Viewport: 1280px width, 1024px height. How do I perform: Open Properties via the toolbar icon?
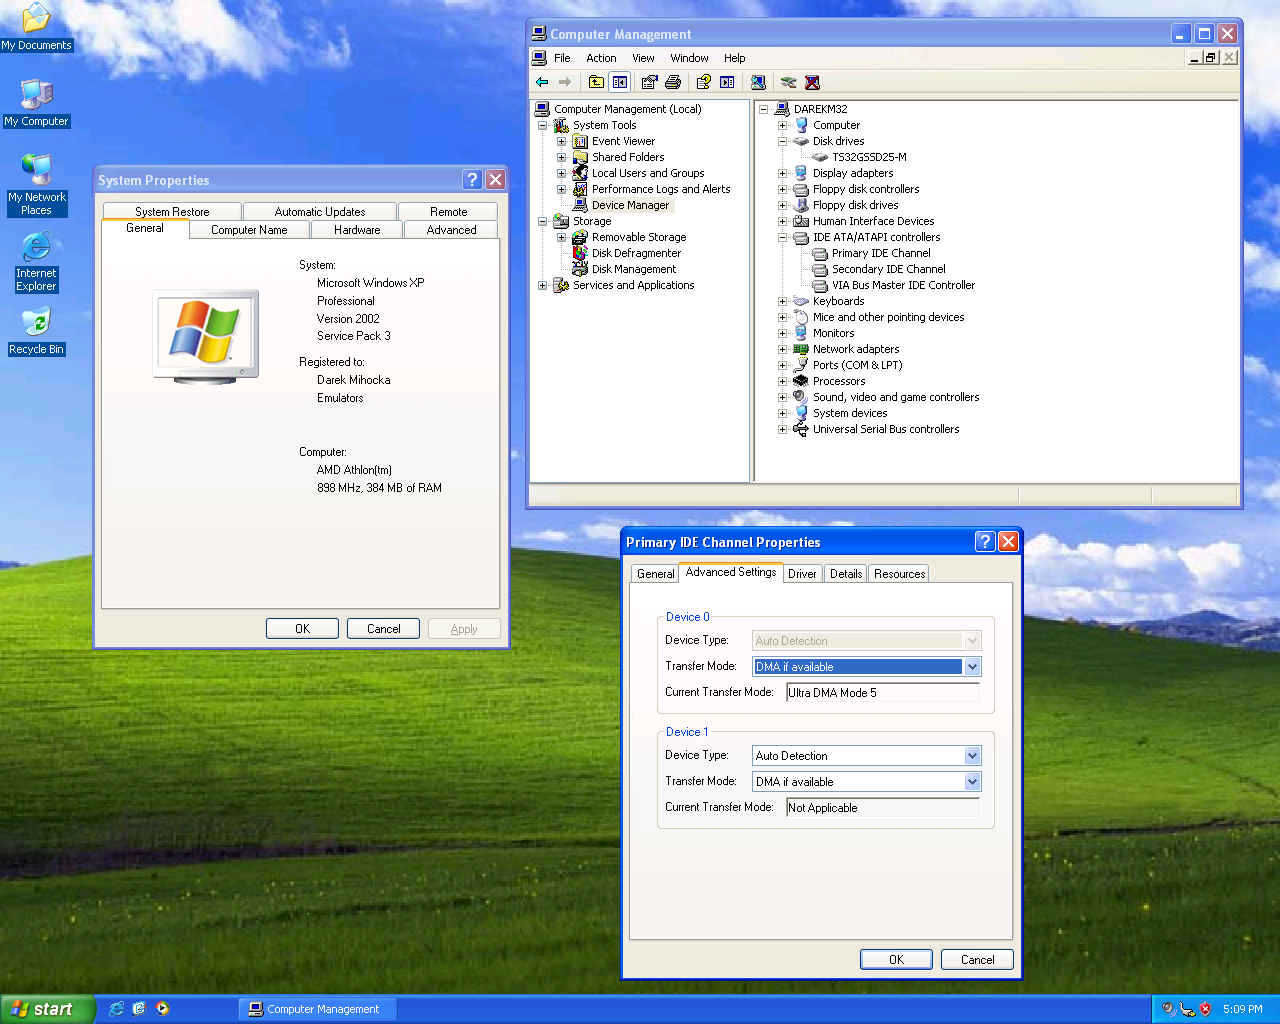650,82
